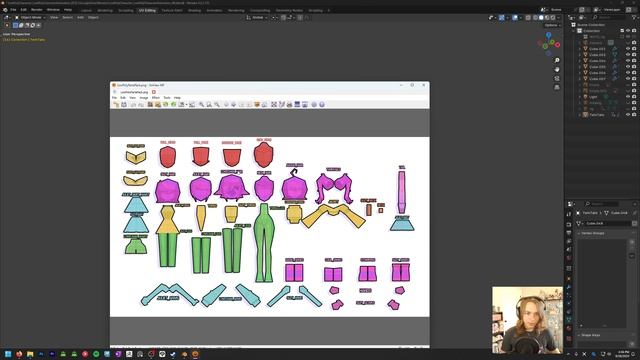Switch perspective/orthographic view gizmo

(557, 87)
